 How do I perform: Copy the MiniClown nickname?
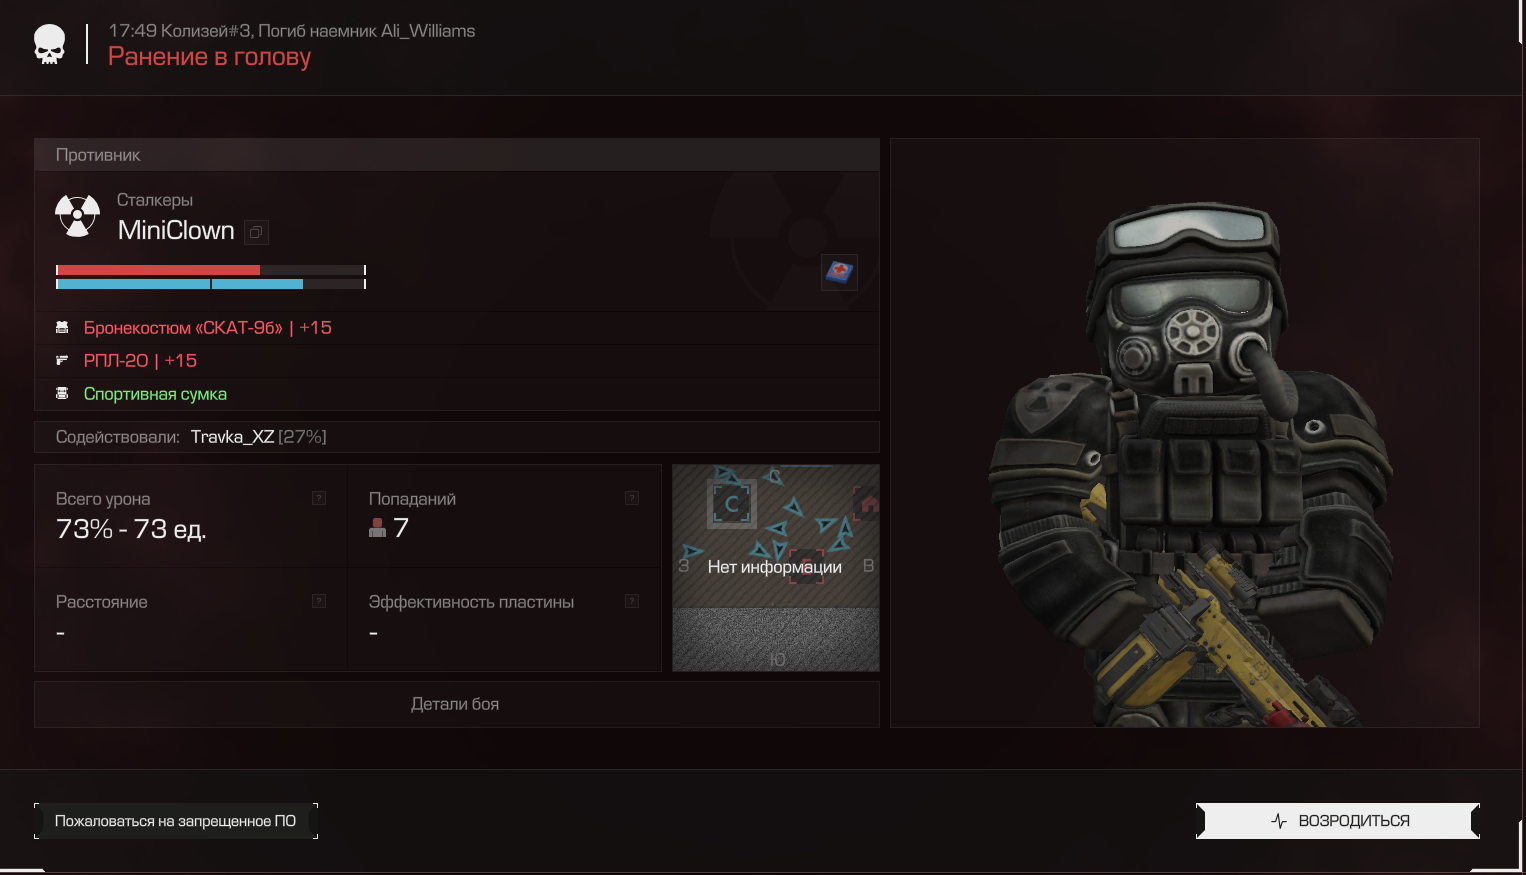256,232
